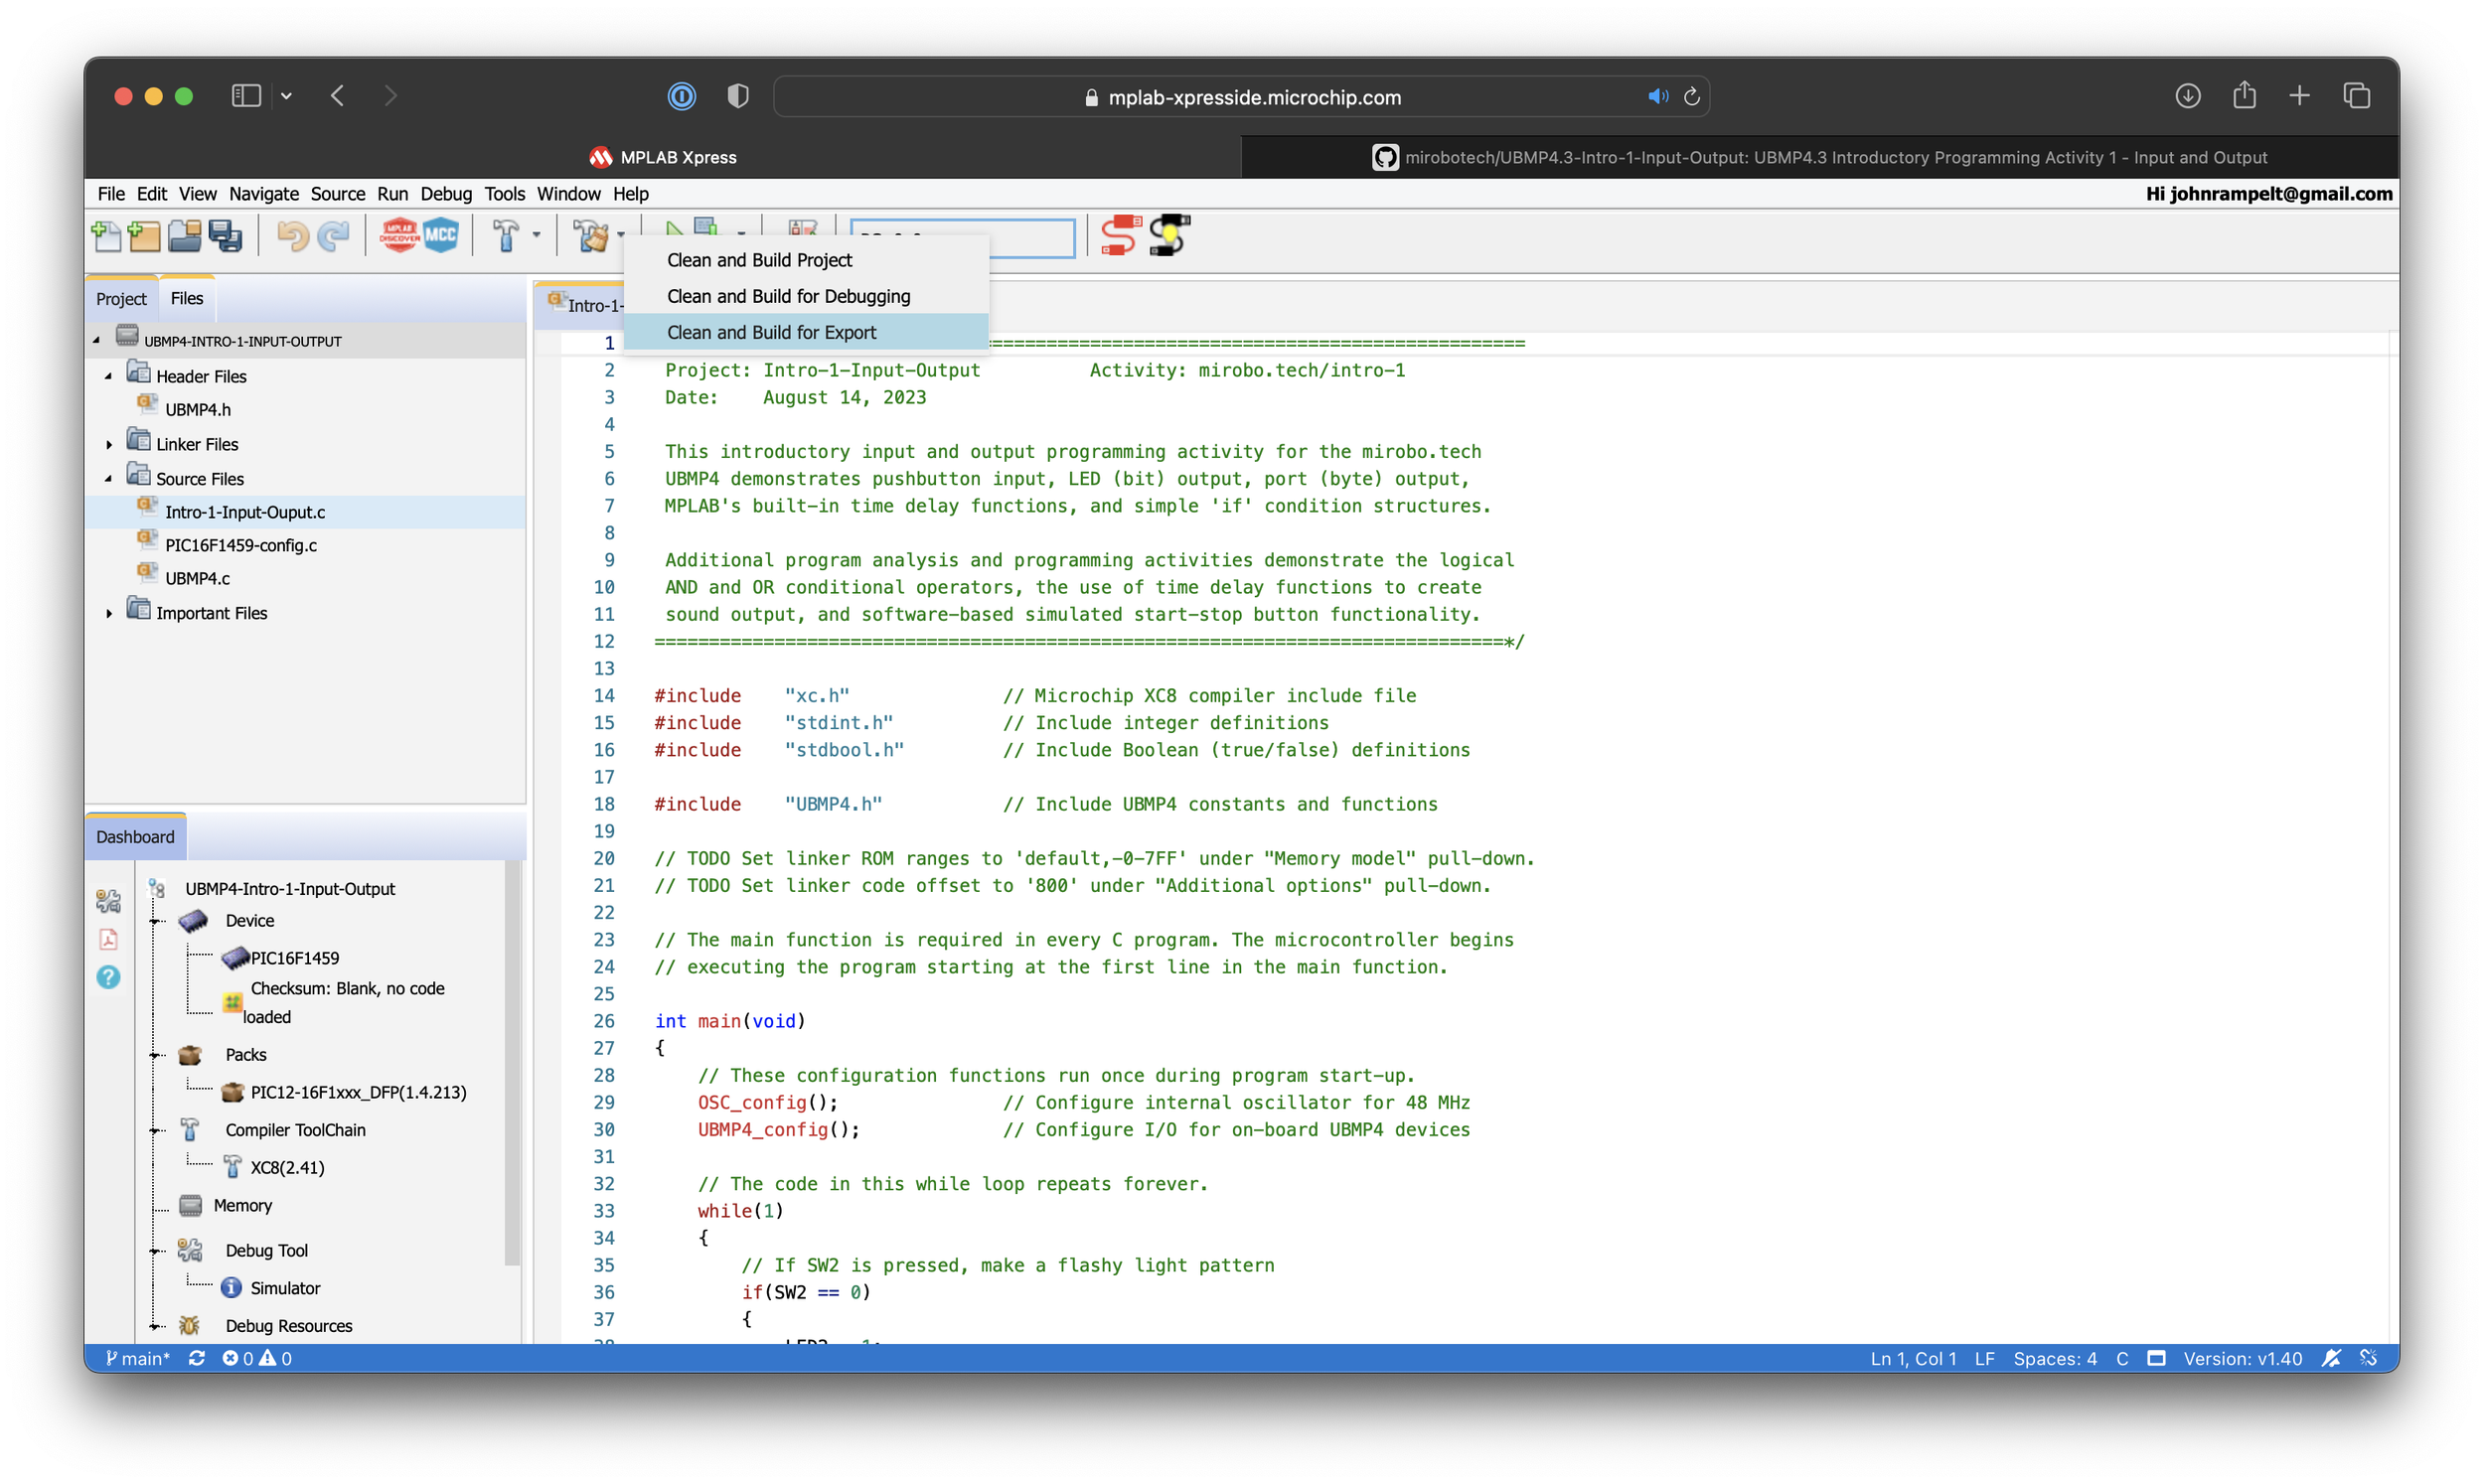The height and width of the screenshot is (1484, 2484).
Task: Expand the Important Files folder
Action: (109, 613)
